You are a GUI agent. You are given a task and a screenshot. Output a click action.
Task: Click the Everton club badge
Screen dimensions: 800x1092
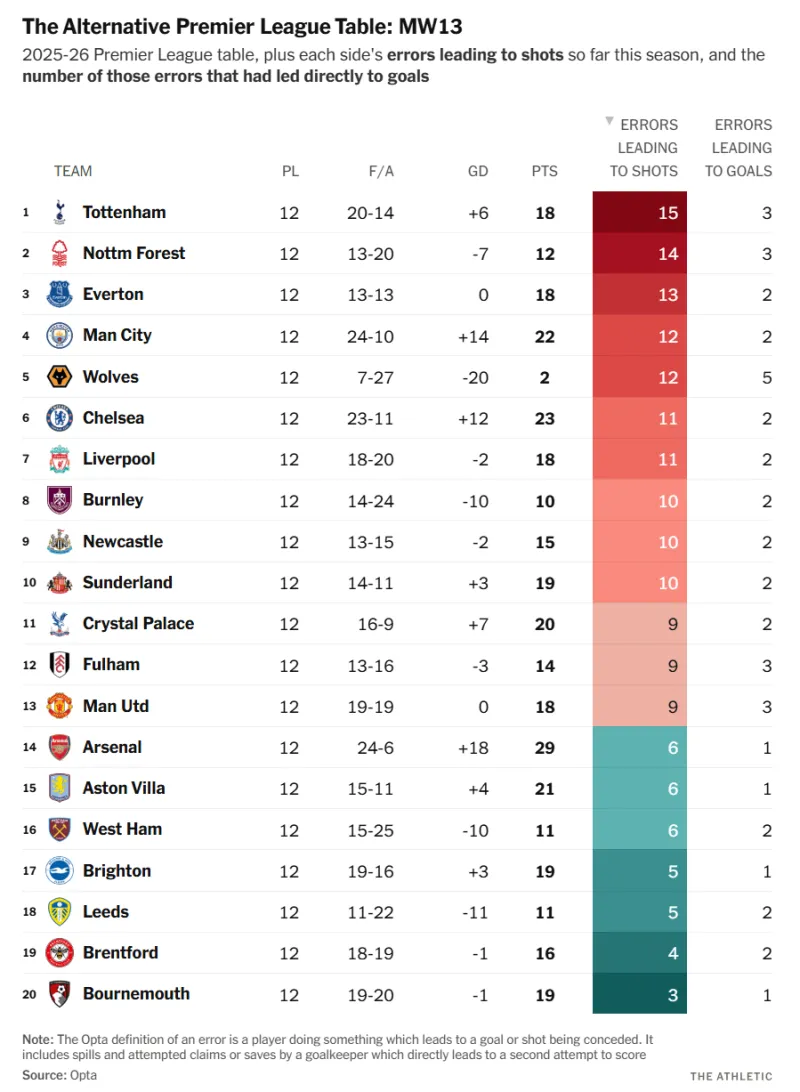click(x=60, y=294)
